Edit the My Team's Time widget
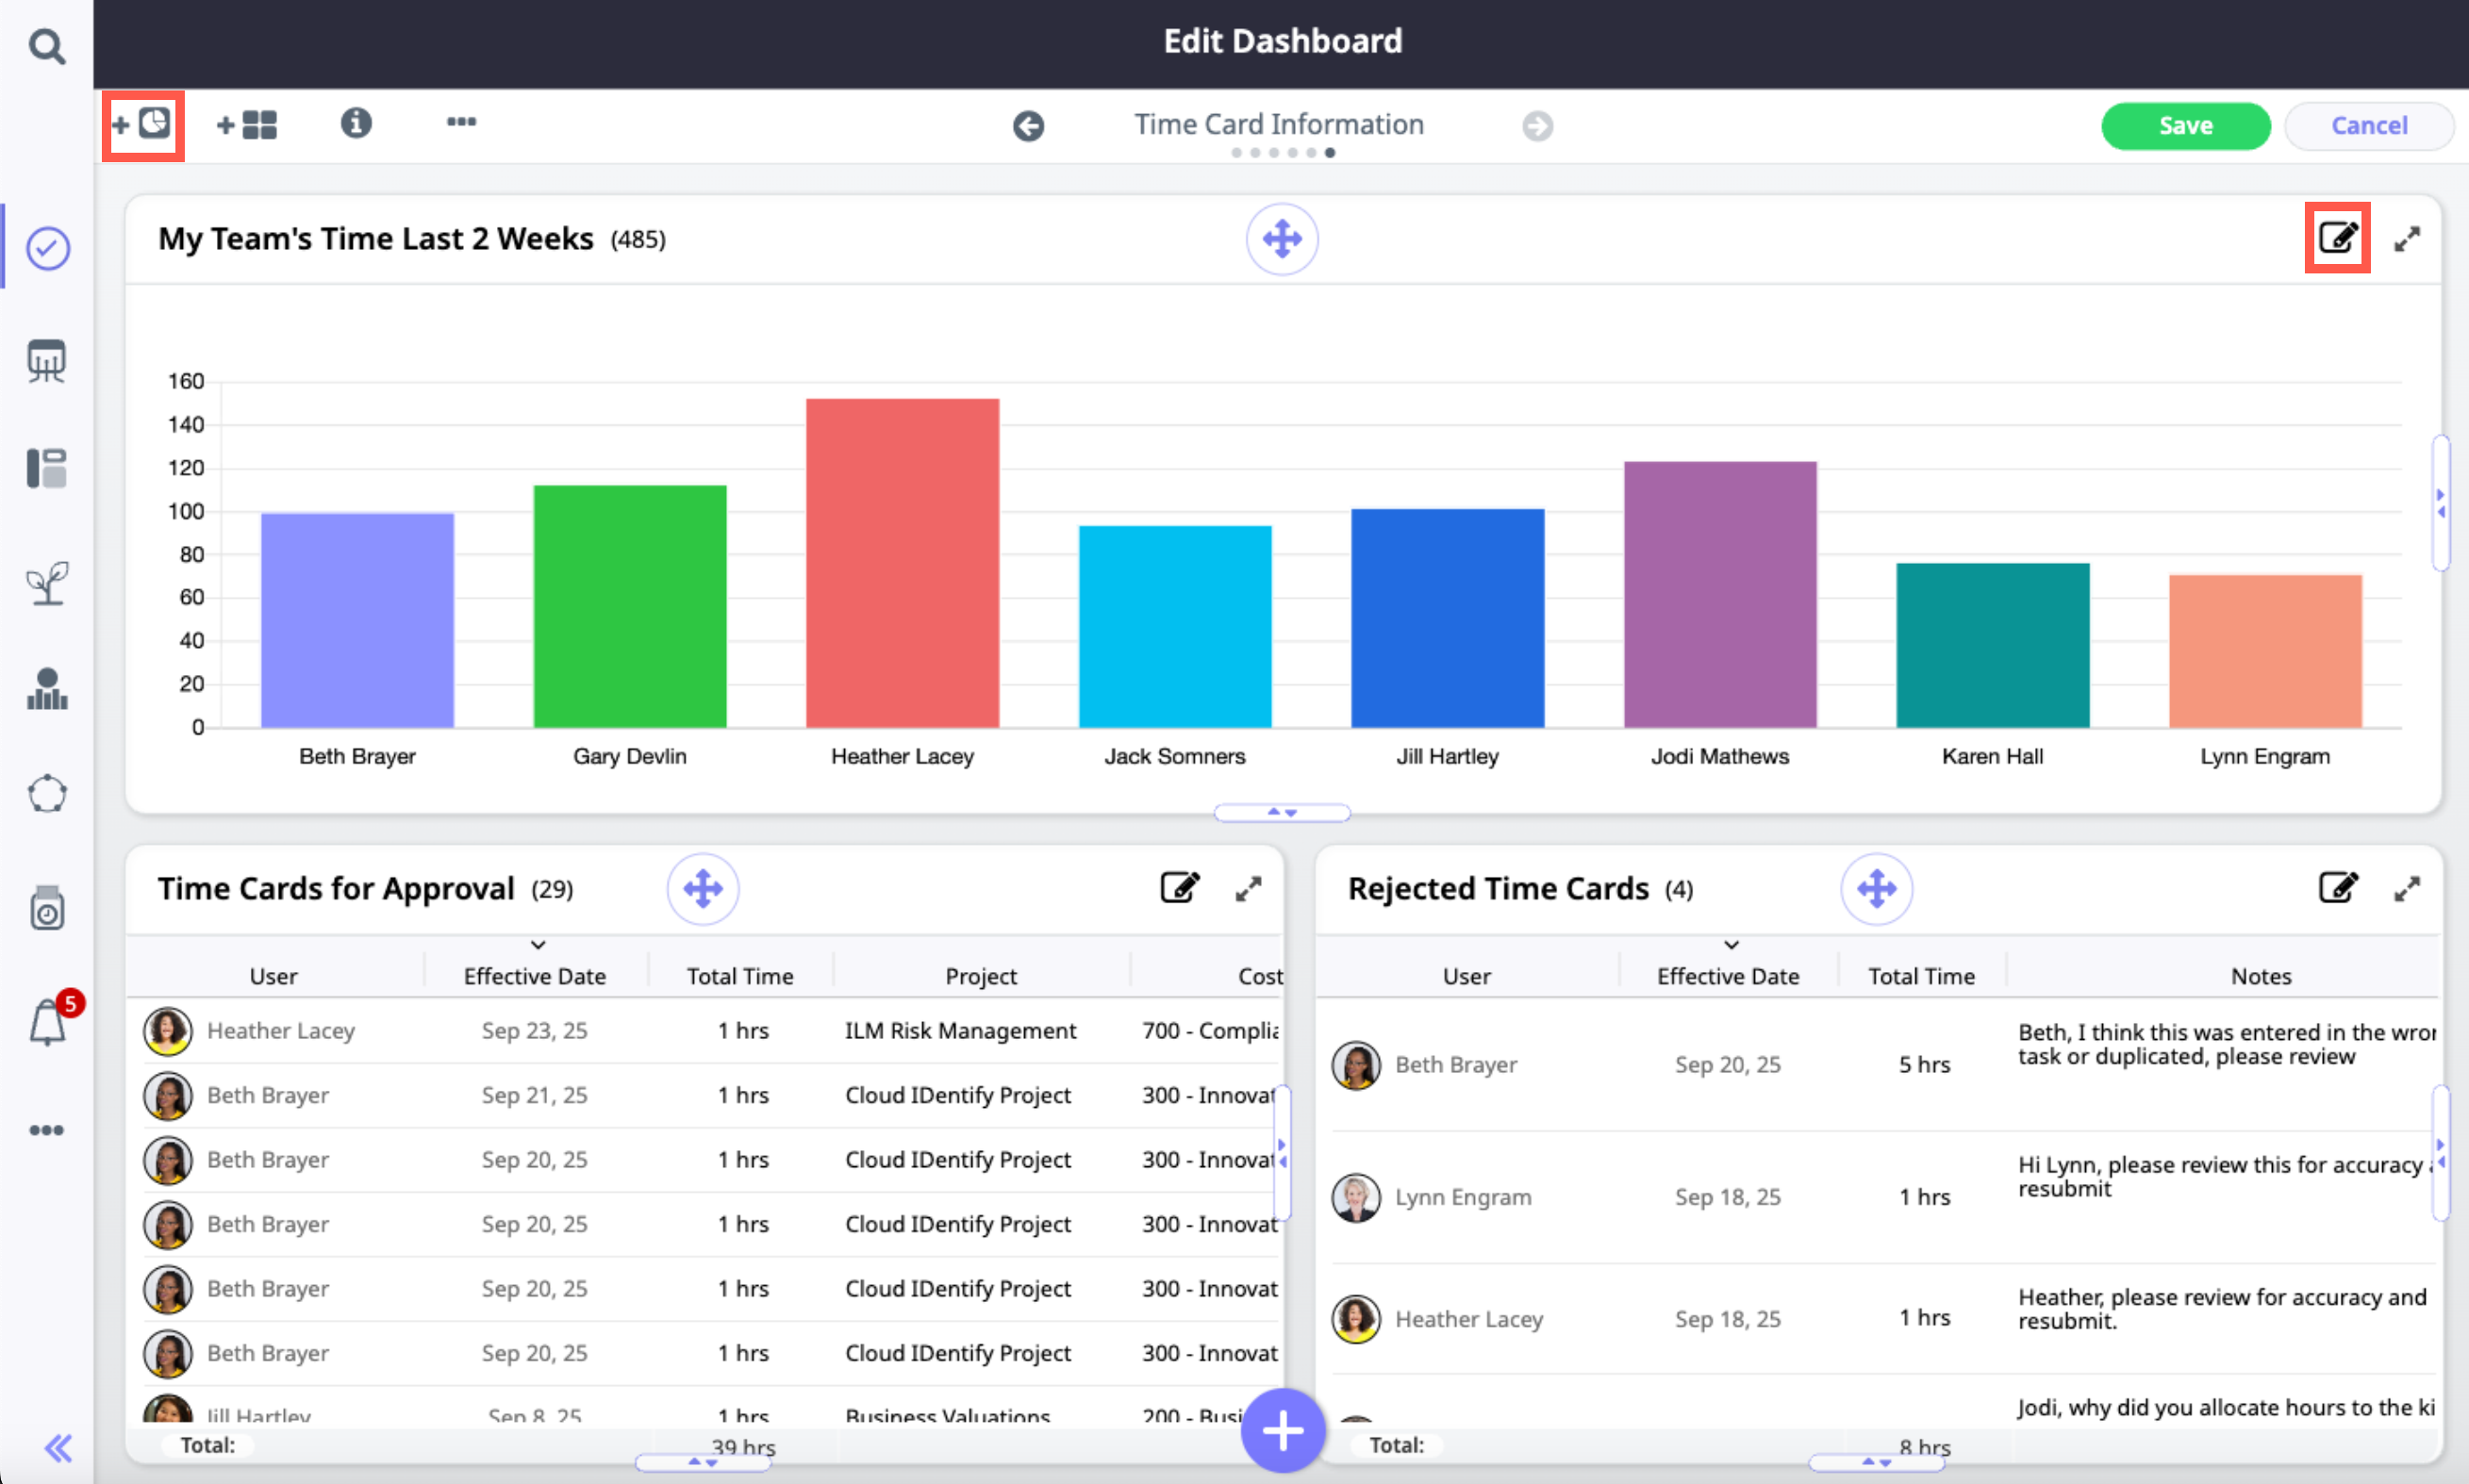 (x=2337, y=238)
